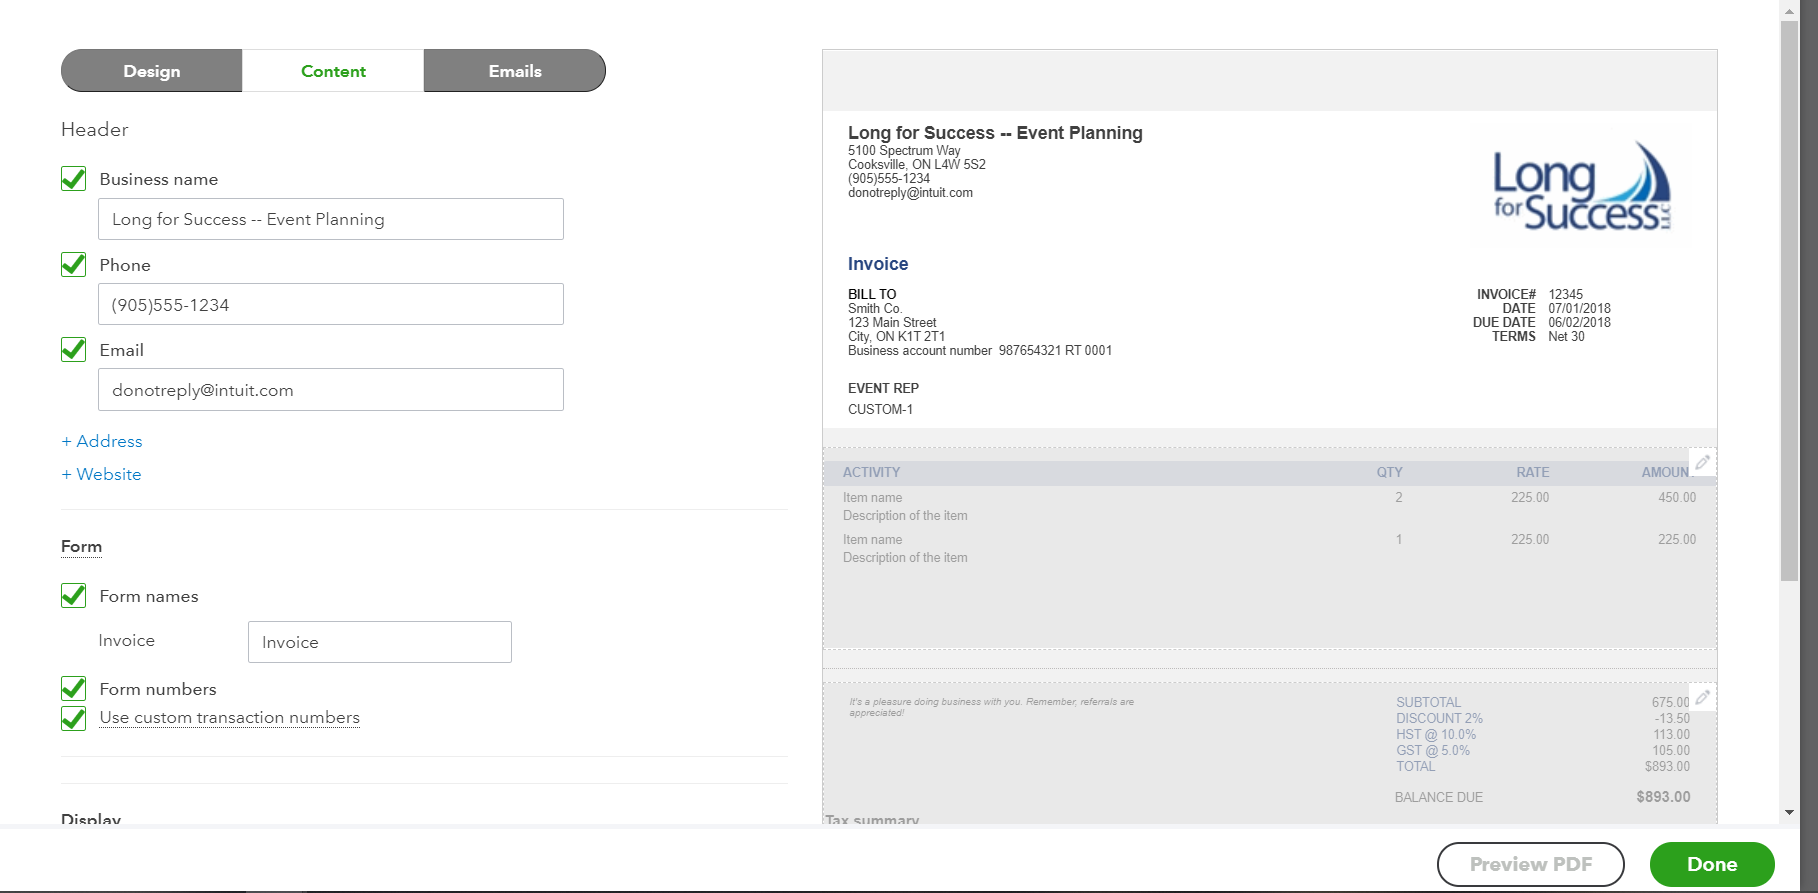Add an Address via + Address link
This screenshot has height=893, width=1818.
coord(102,441)
